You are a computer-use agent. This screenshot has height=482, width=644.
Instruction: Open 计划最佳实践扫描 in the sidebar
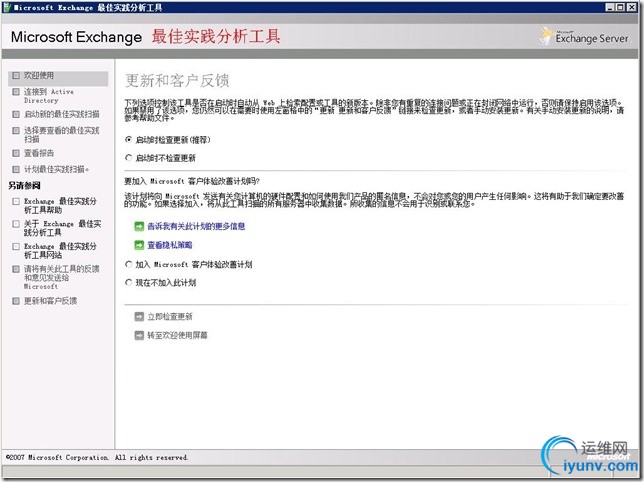(x=56, y=169)
